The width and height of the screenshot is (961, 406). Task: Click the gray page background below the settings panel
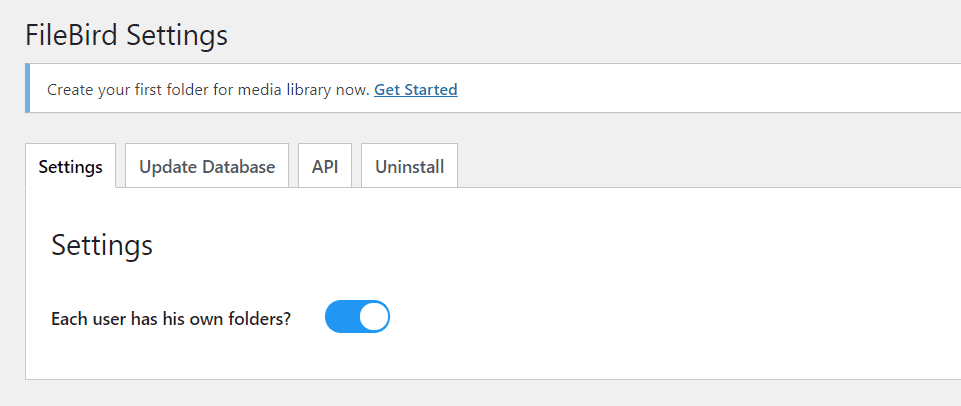480,393
